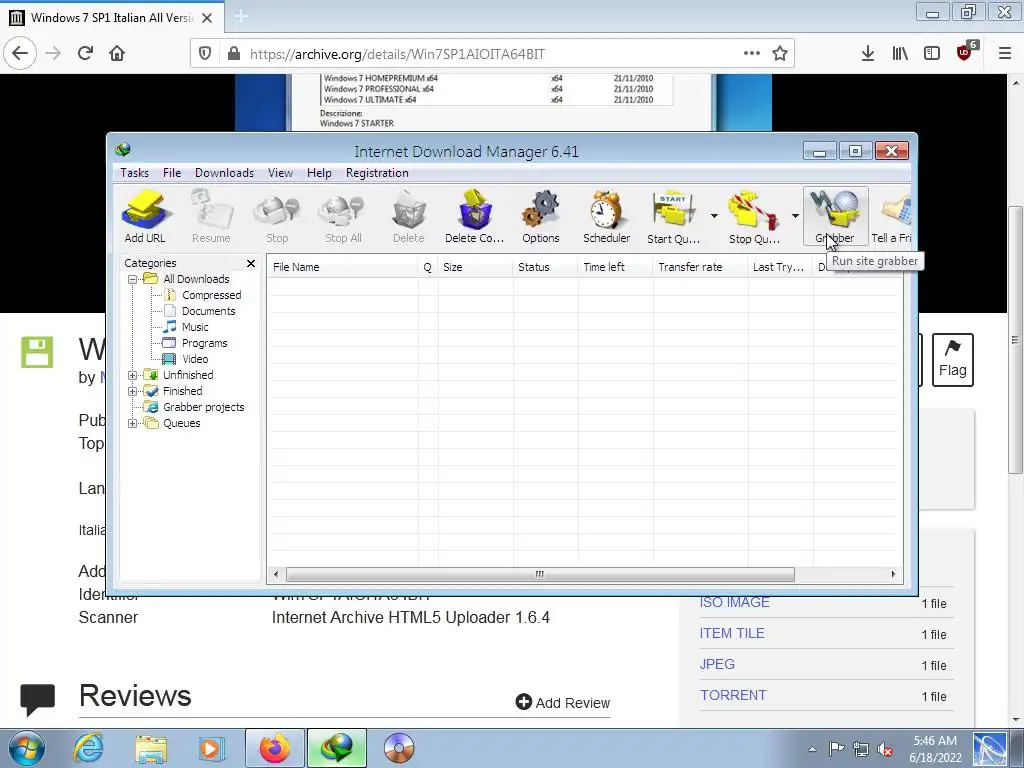The width and height of the screenshot is (1024, 768).
Task: Sort by File Name column header
Action: click(x=342, y=267)
